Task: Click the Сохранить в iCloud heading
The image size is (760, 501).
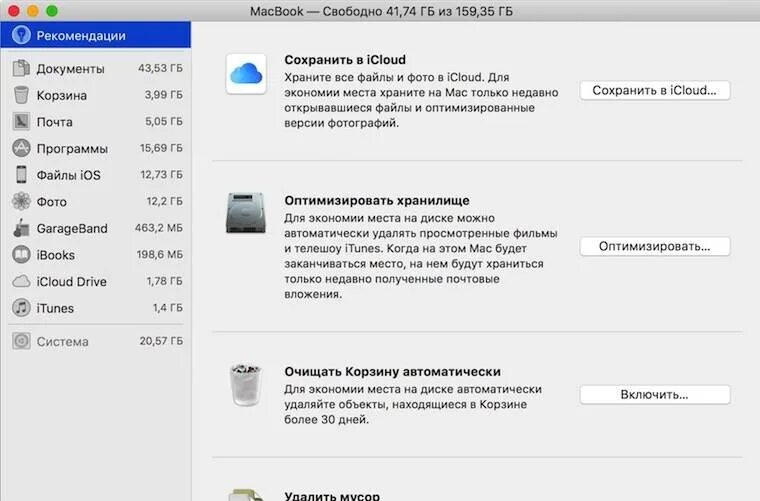Action: pyautogui.click(x=345, y=60)
